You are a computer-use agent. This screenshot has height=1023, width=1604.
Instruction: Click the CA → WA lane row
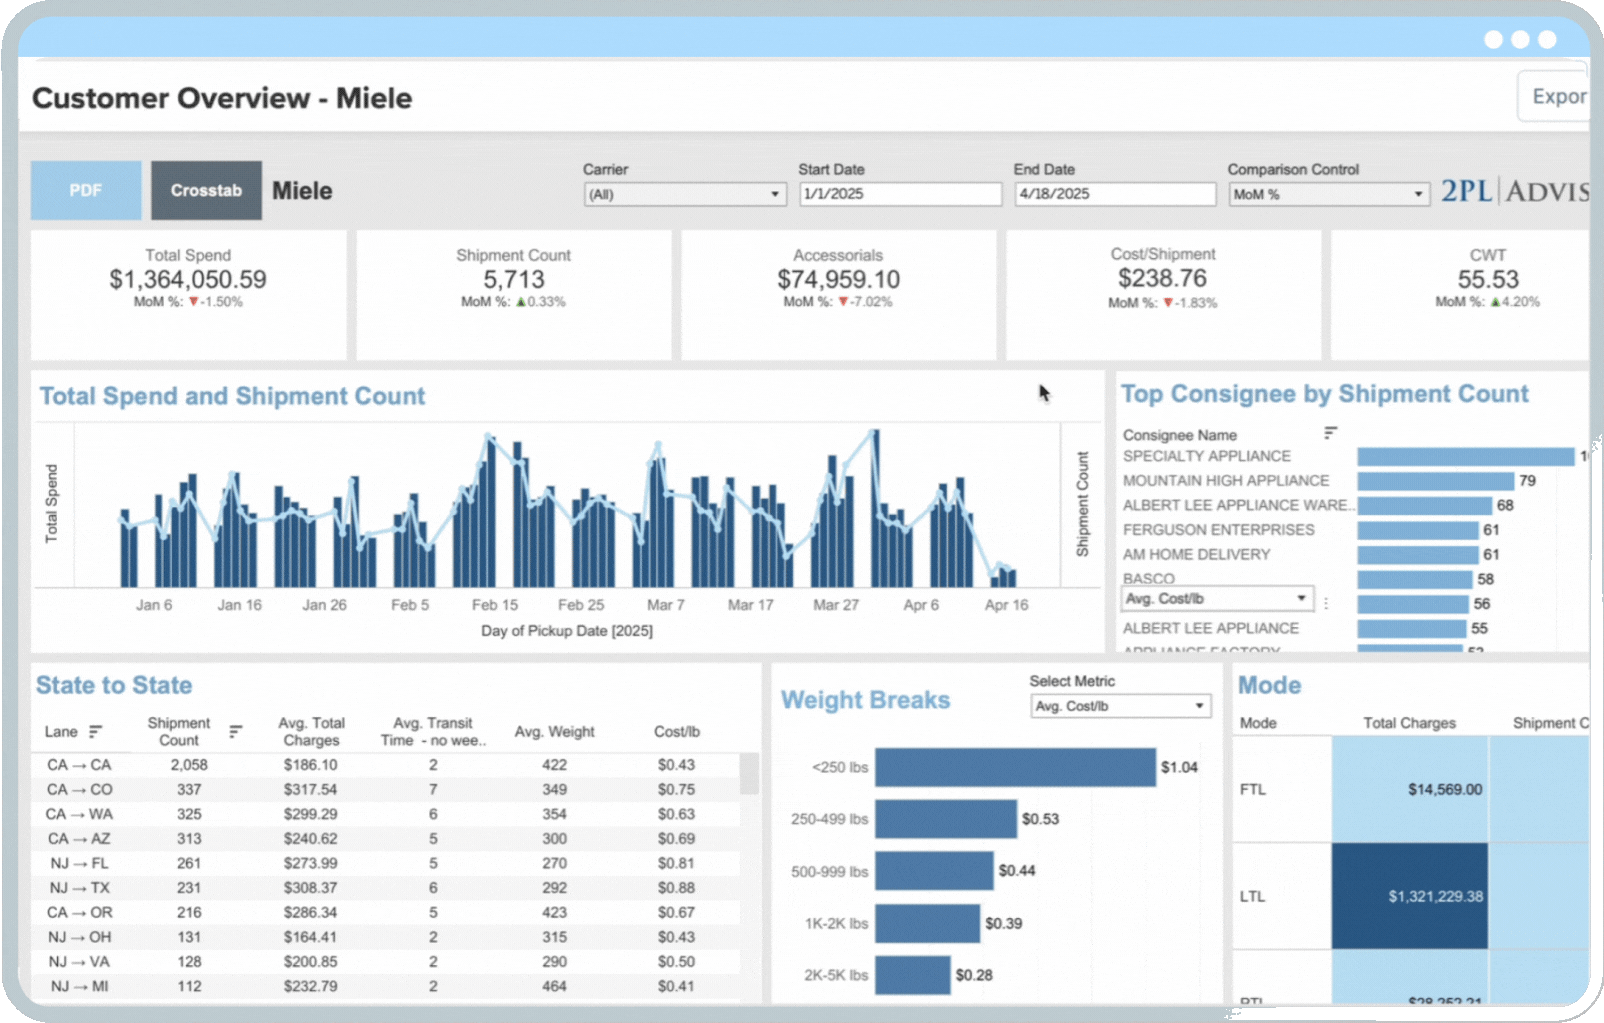click(388, 814)
